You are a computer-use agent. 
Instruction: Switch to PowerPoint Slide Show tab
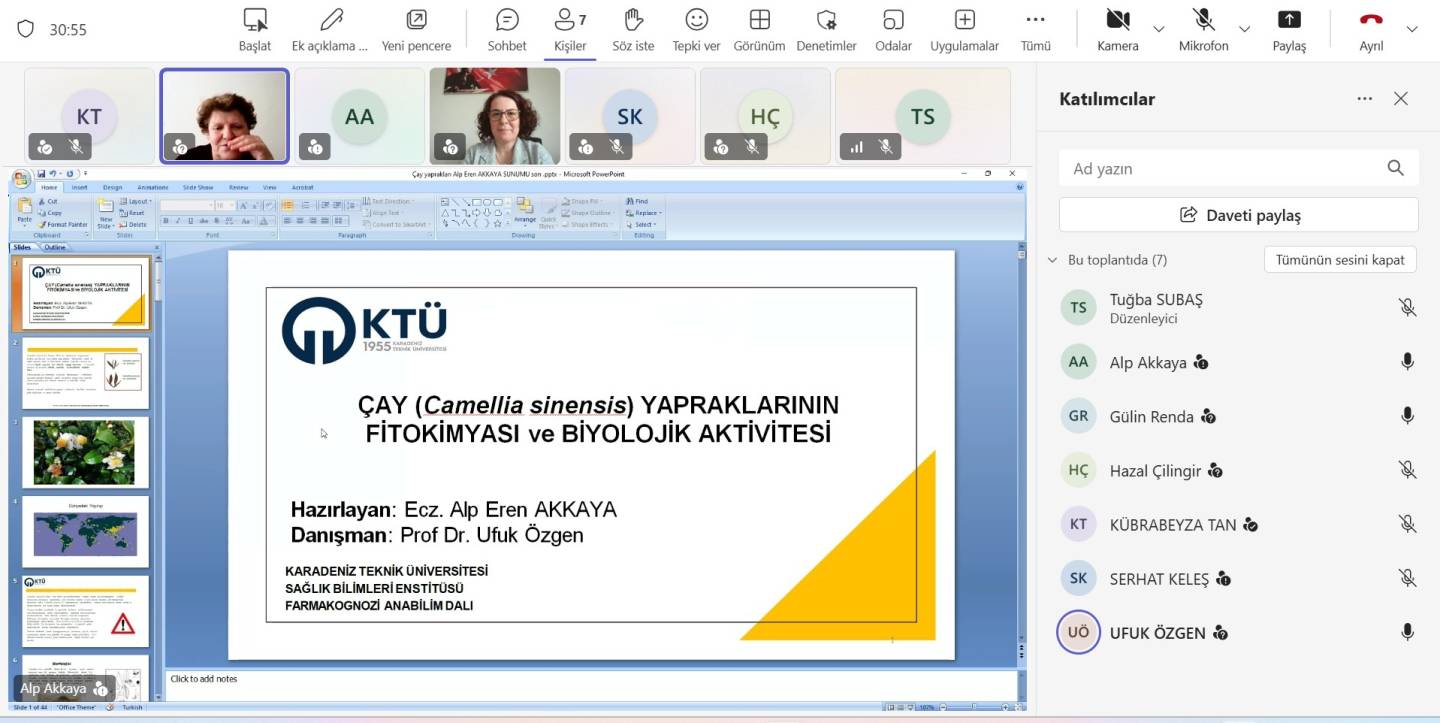point(198,187)
